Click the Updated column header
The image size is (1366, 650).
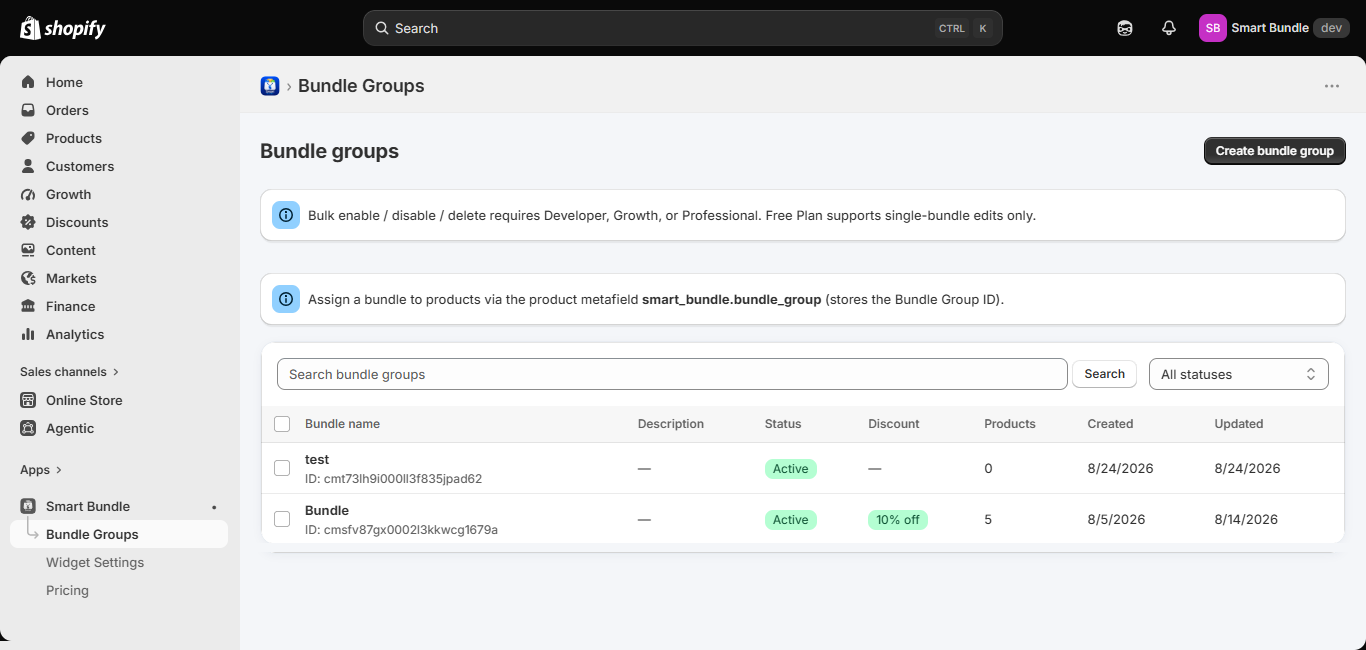pyautogui.click(x=1239, y=424)
